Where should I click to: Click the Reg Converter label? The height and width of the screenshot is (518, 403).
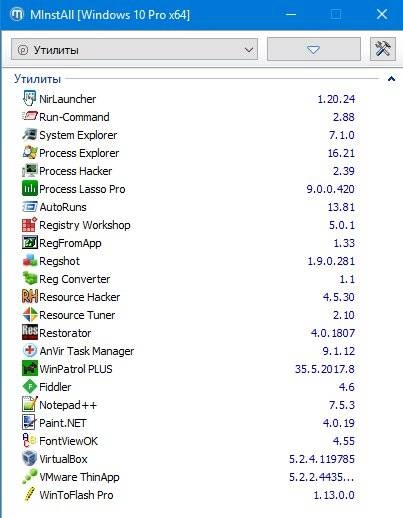click(75, 279)
